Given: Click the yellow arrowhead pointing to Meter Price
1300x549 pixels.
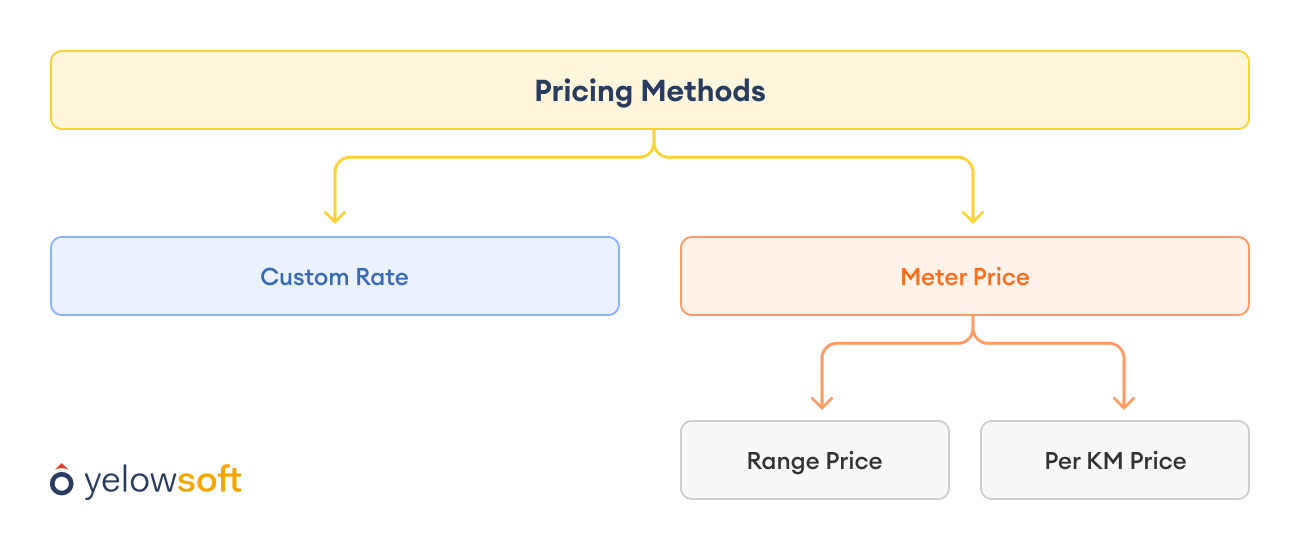Looking at the screenshot, I should tap(972, 215).
